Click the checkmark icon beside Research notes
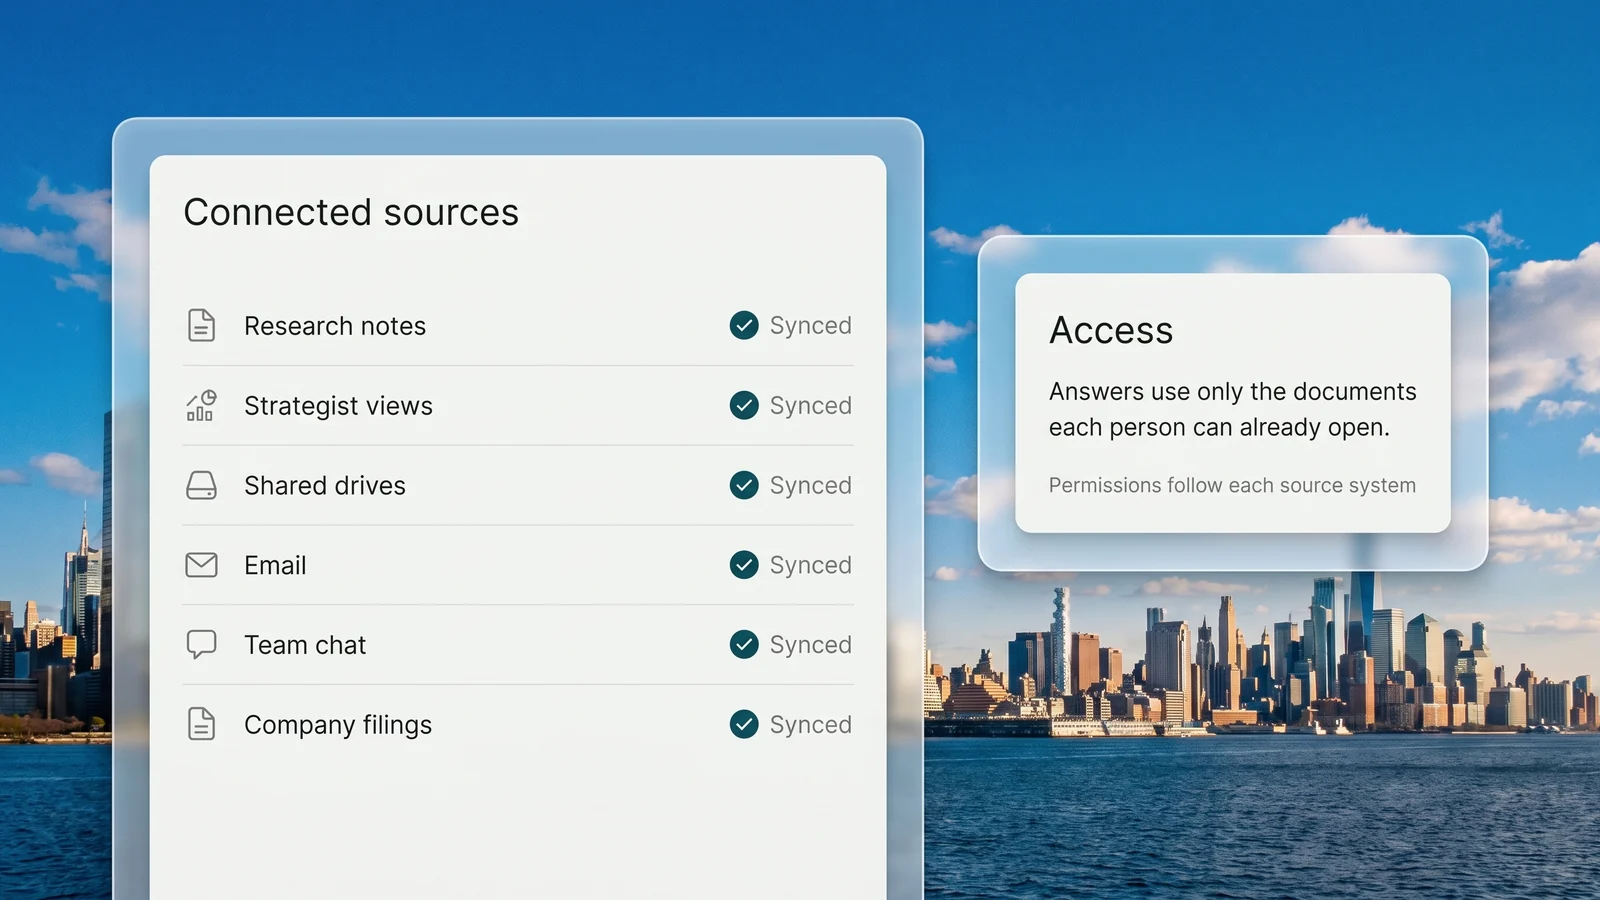The height and width of the screenshot is (900, 1600). coord(744,325)
